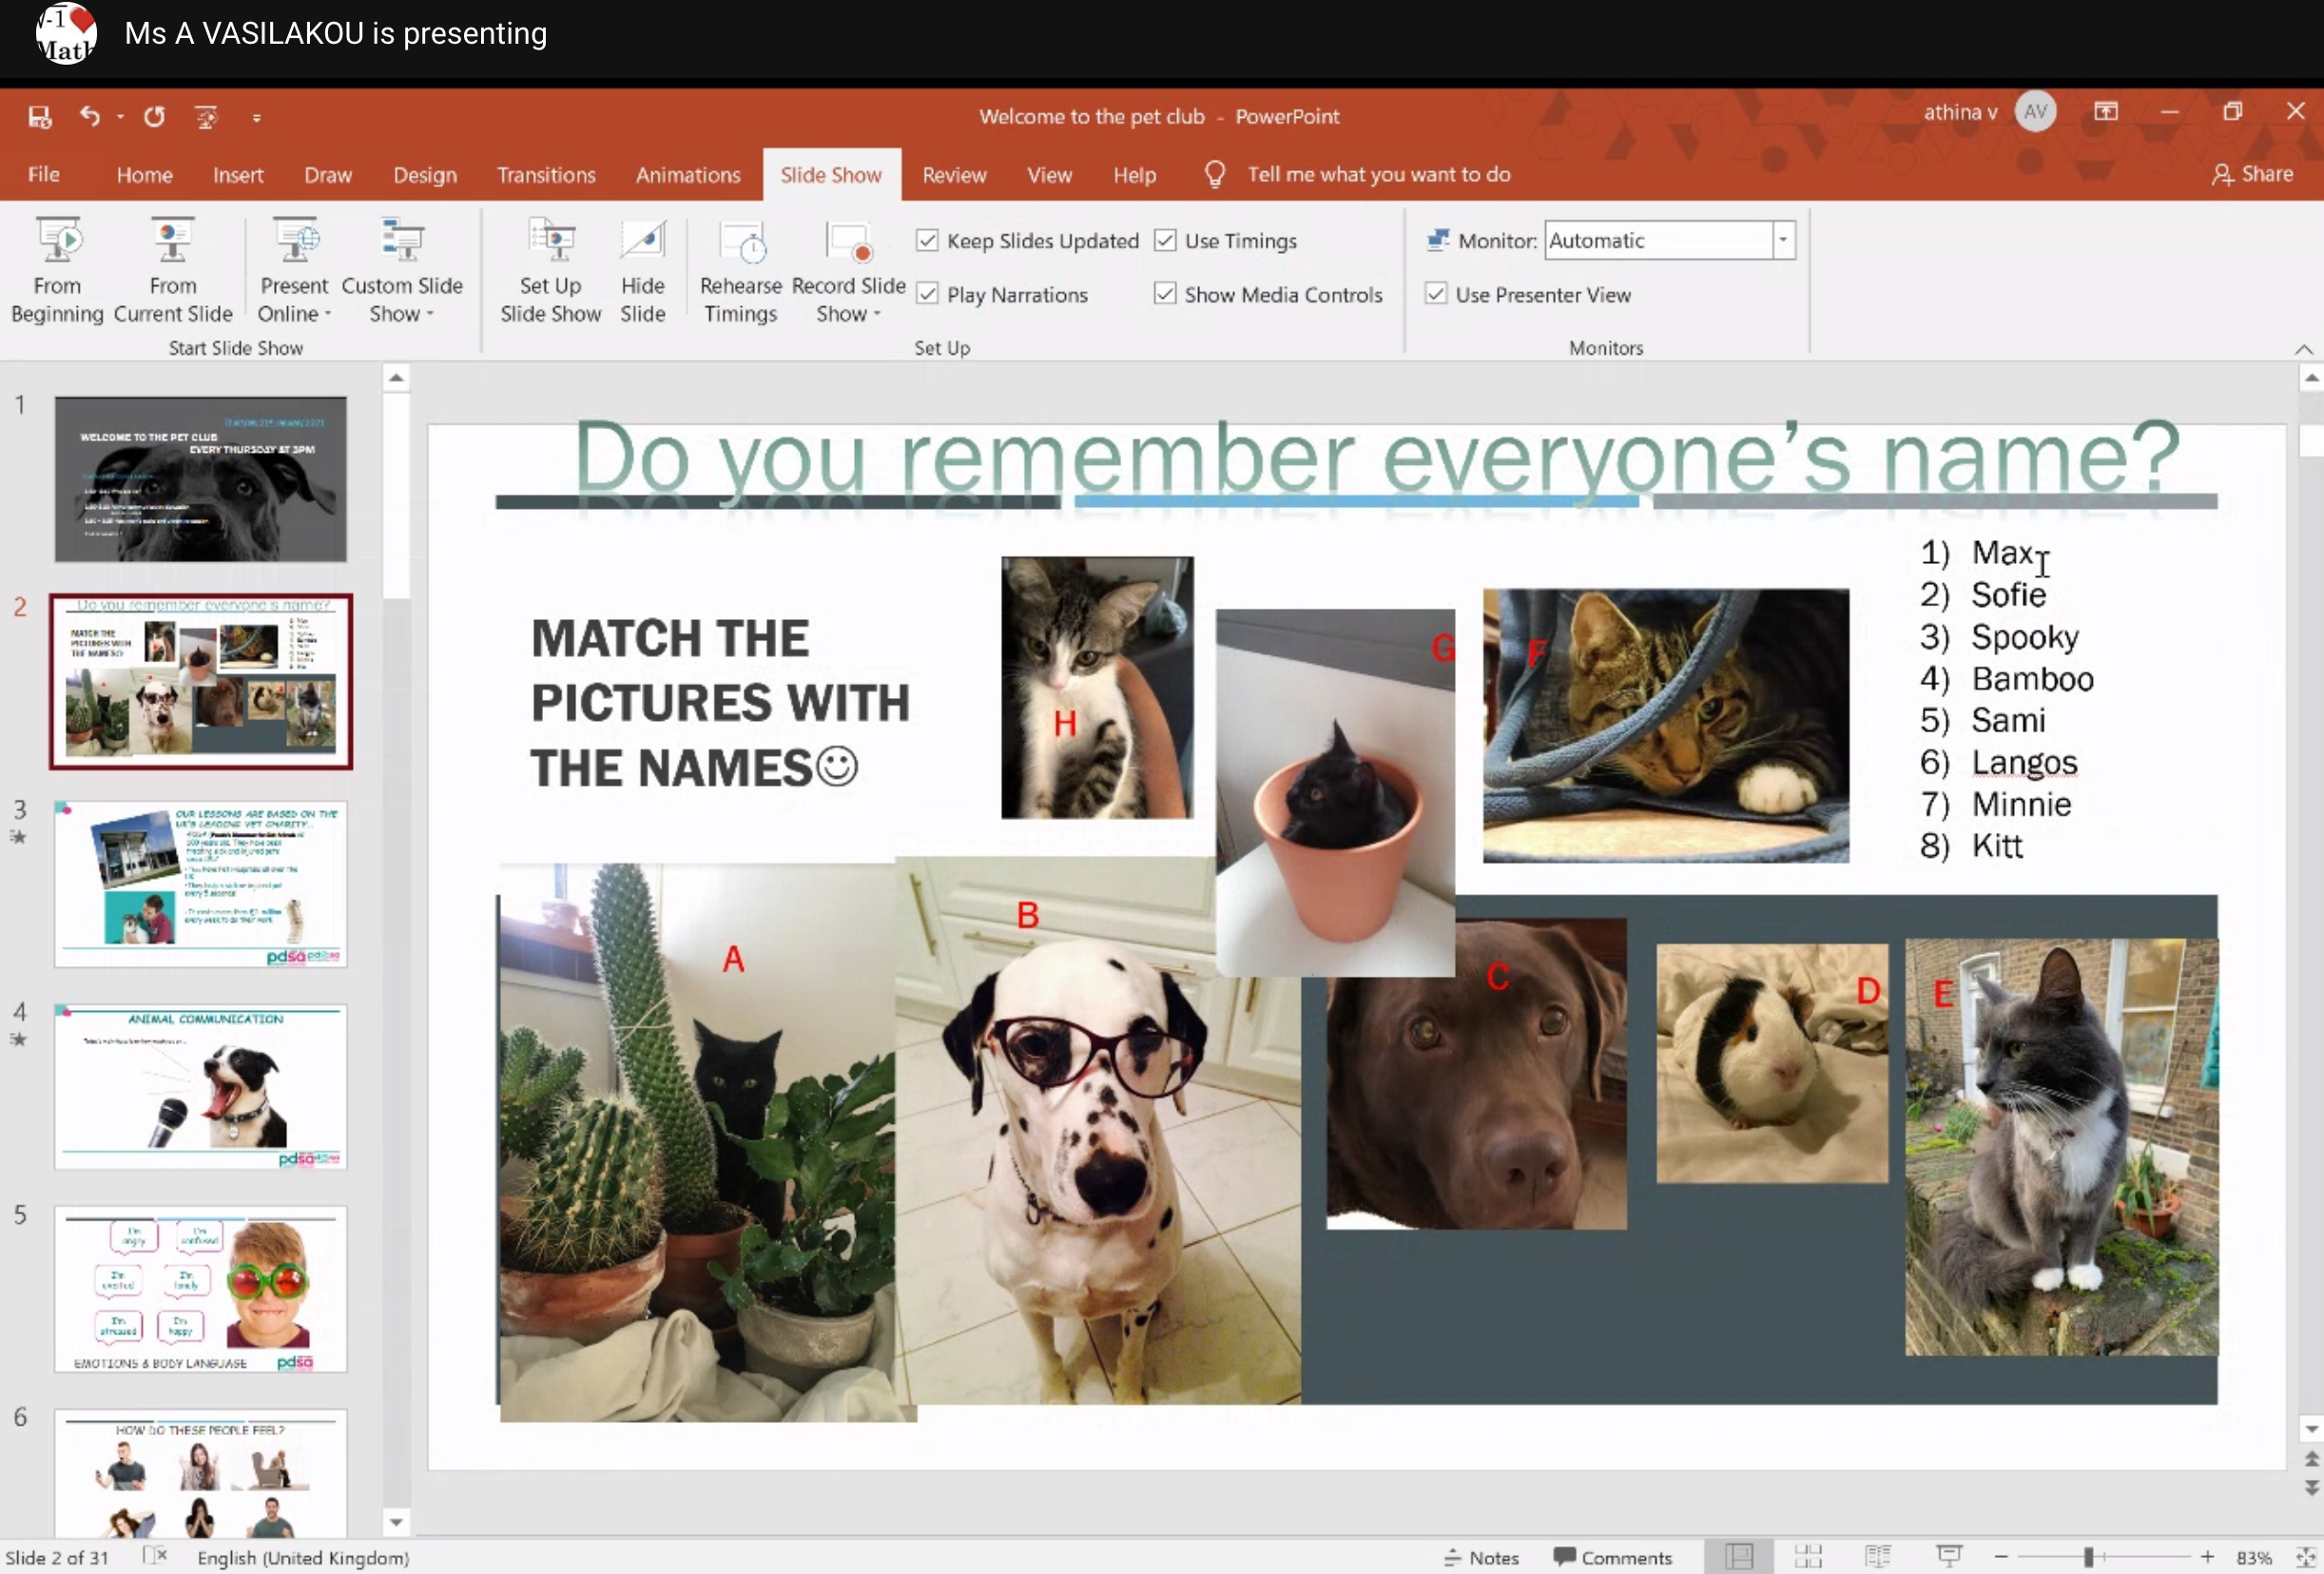The image size is (2324, 1574).
Task: Click the Tell me what you want to do box
Action: pos(1379,175)
